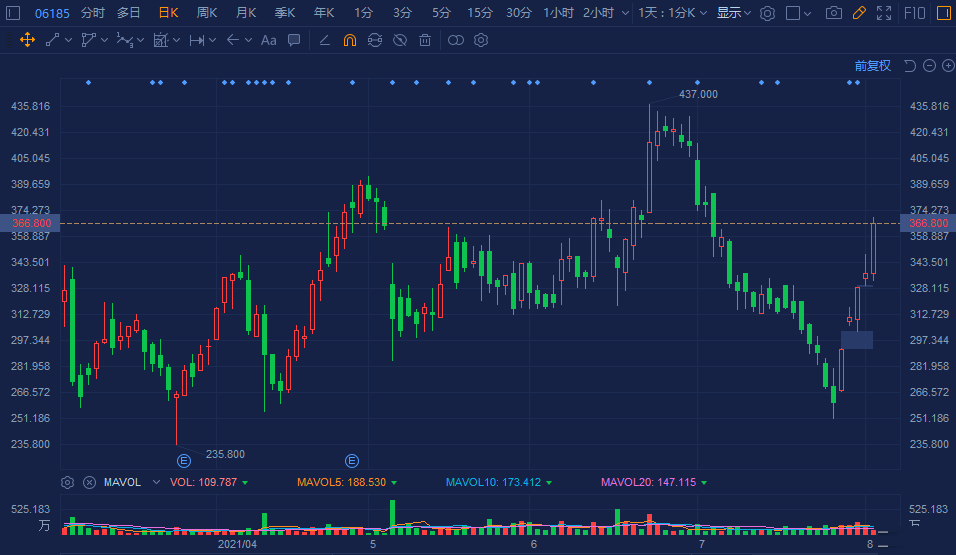Expand wave pattern tool options arrow
Image resolution: width=956 pixels, height=555 pixels.
140,40
